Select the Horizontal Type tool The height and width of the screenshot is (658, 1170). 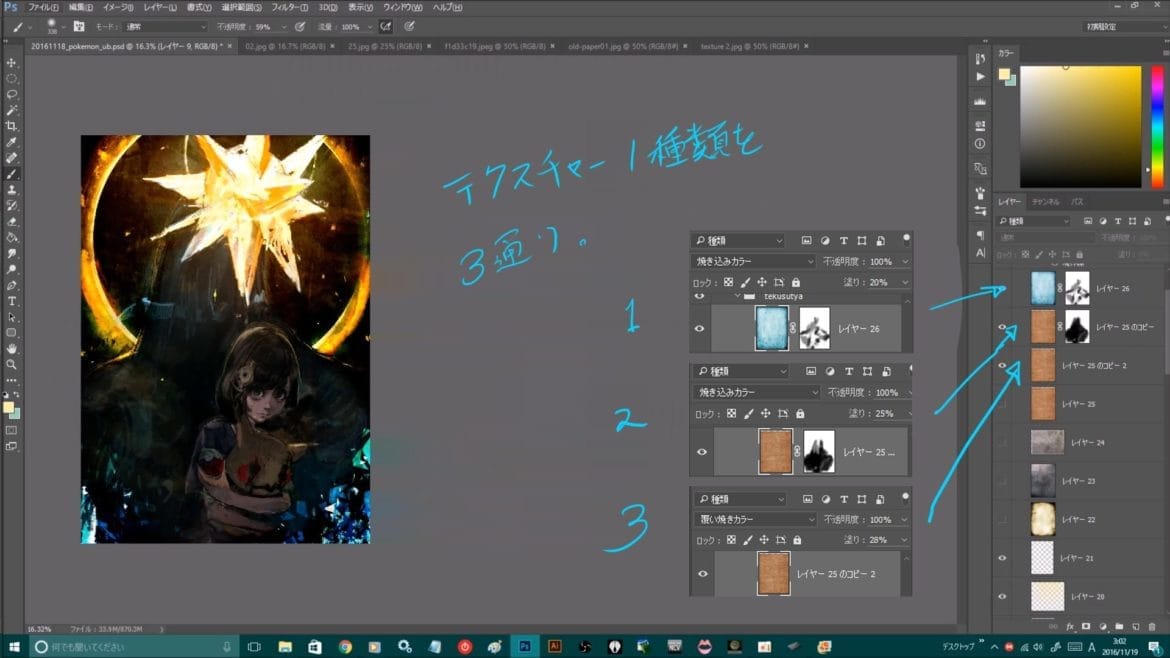coord(12,302)
